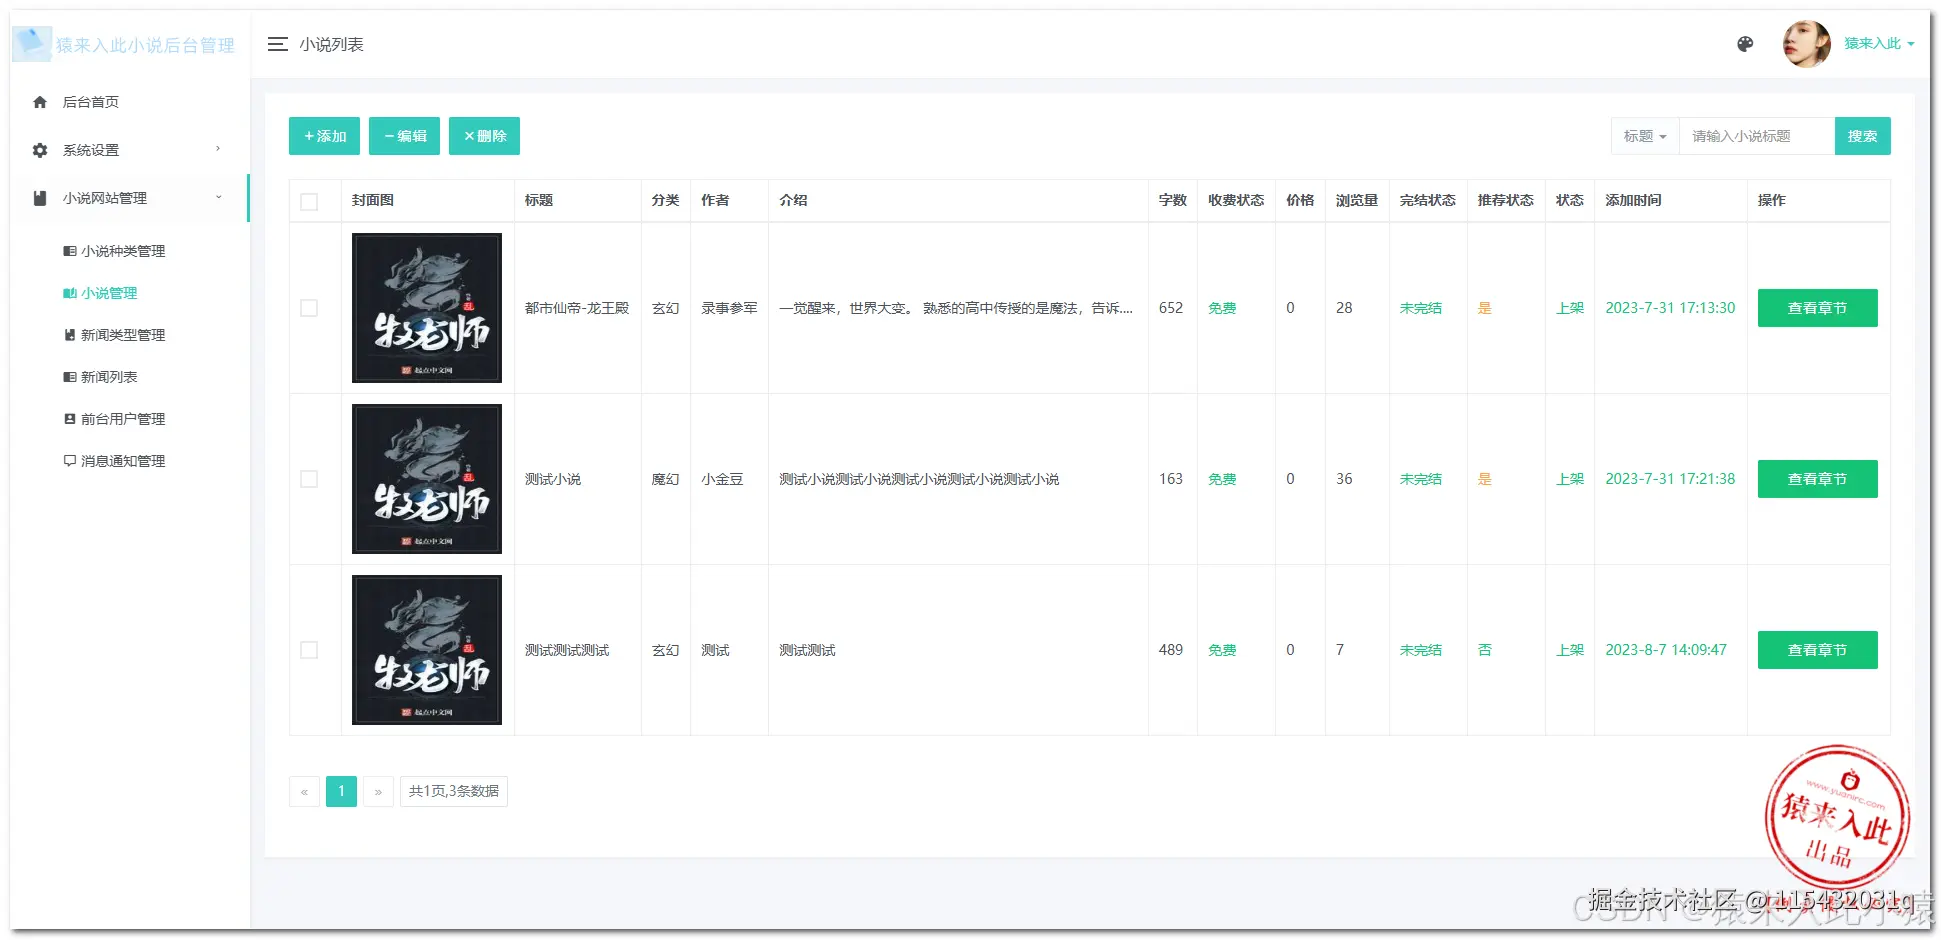Go to 后台首页
This screenshot has width=1941, height=940.
91,102
